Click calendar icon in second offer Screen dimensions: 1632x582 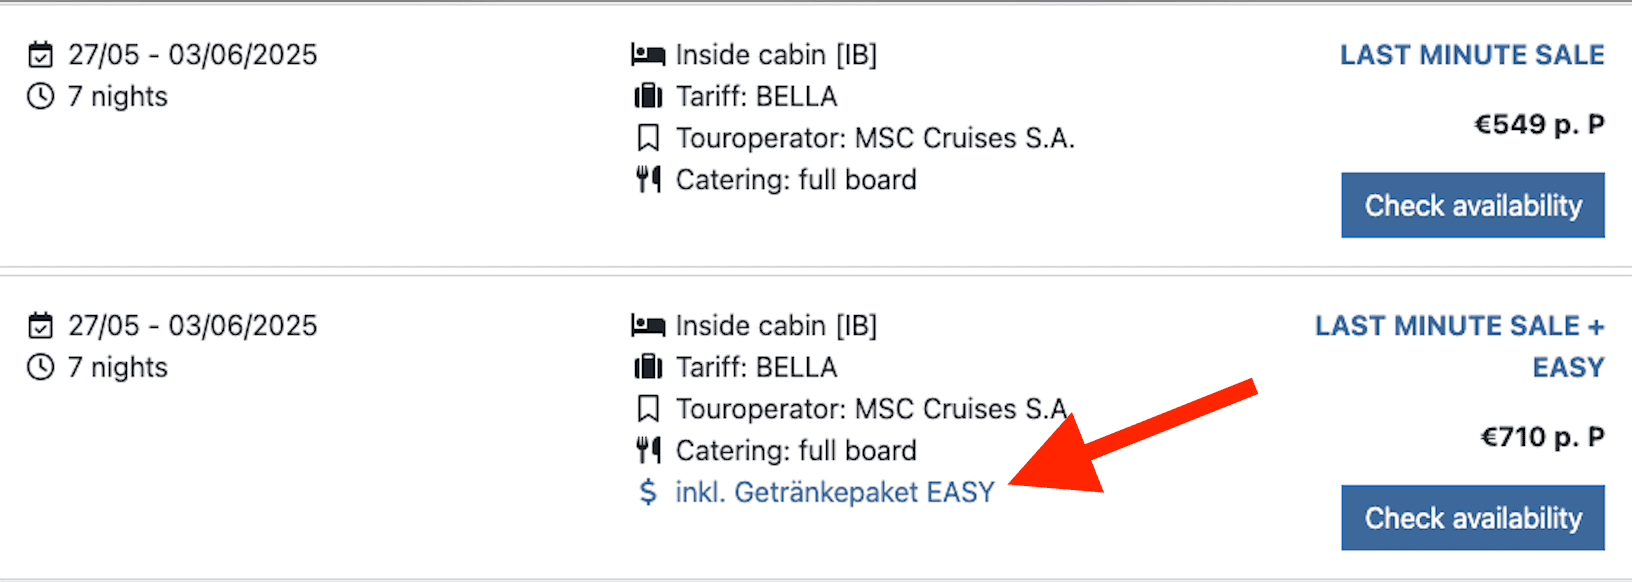point(40,325)
